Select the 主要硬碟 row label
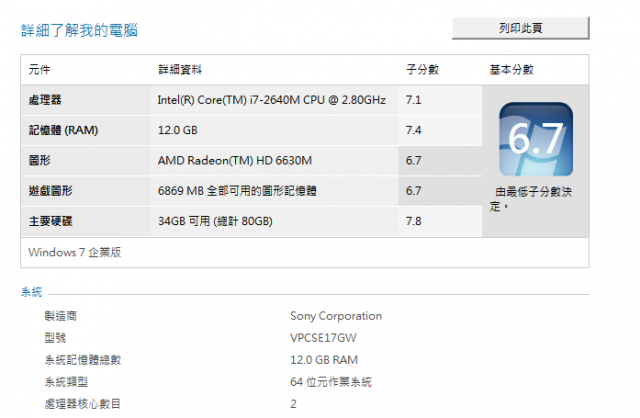The height and width of the screenshot is (418, 640). (x=51, y=221)
